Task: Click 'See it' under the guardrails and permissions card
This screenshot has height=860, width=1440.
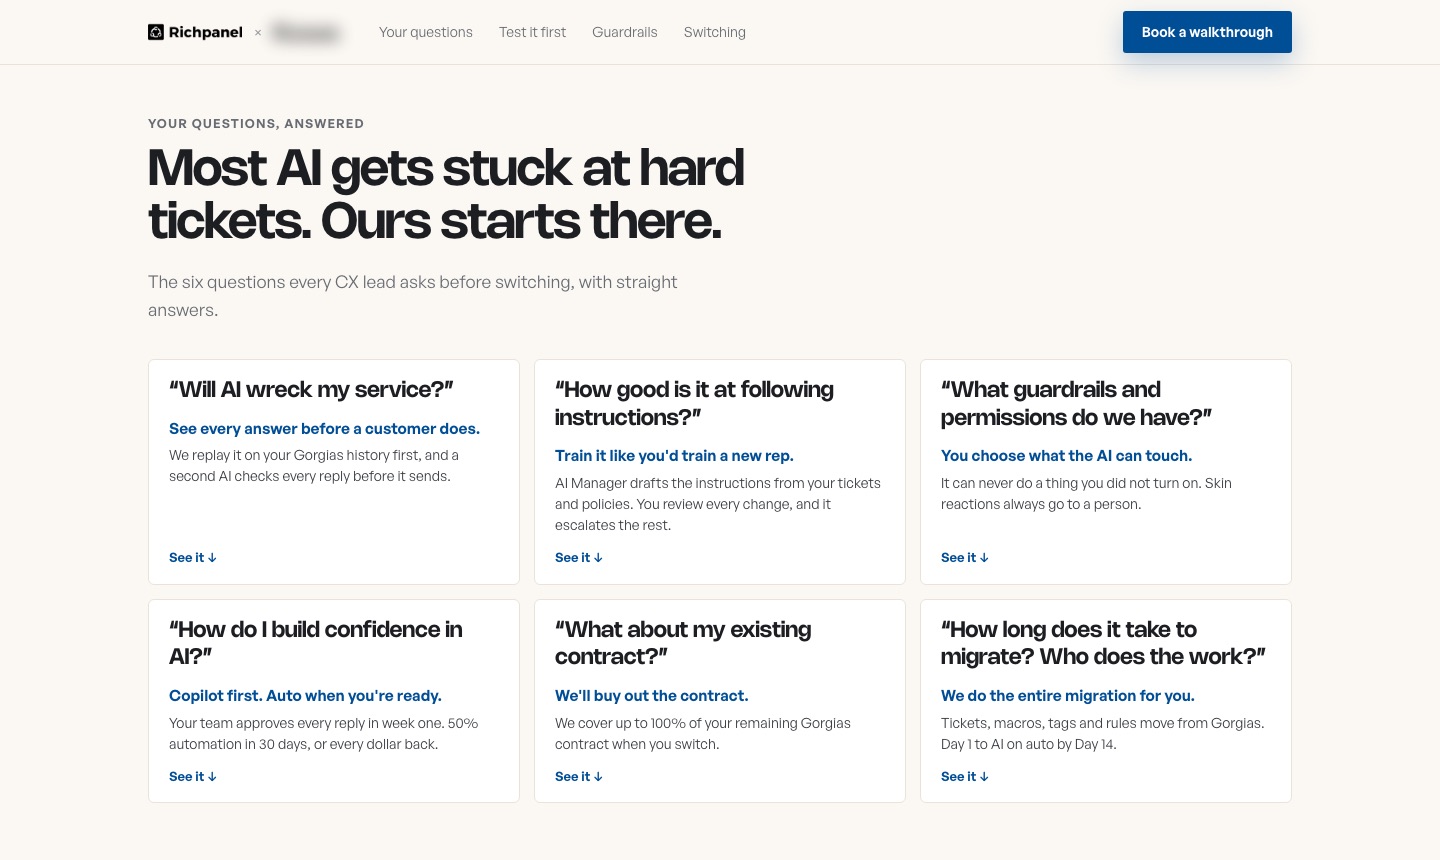Action: point(965,557)
